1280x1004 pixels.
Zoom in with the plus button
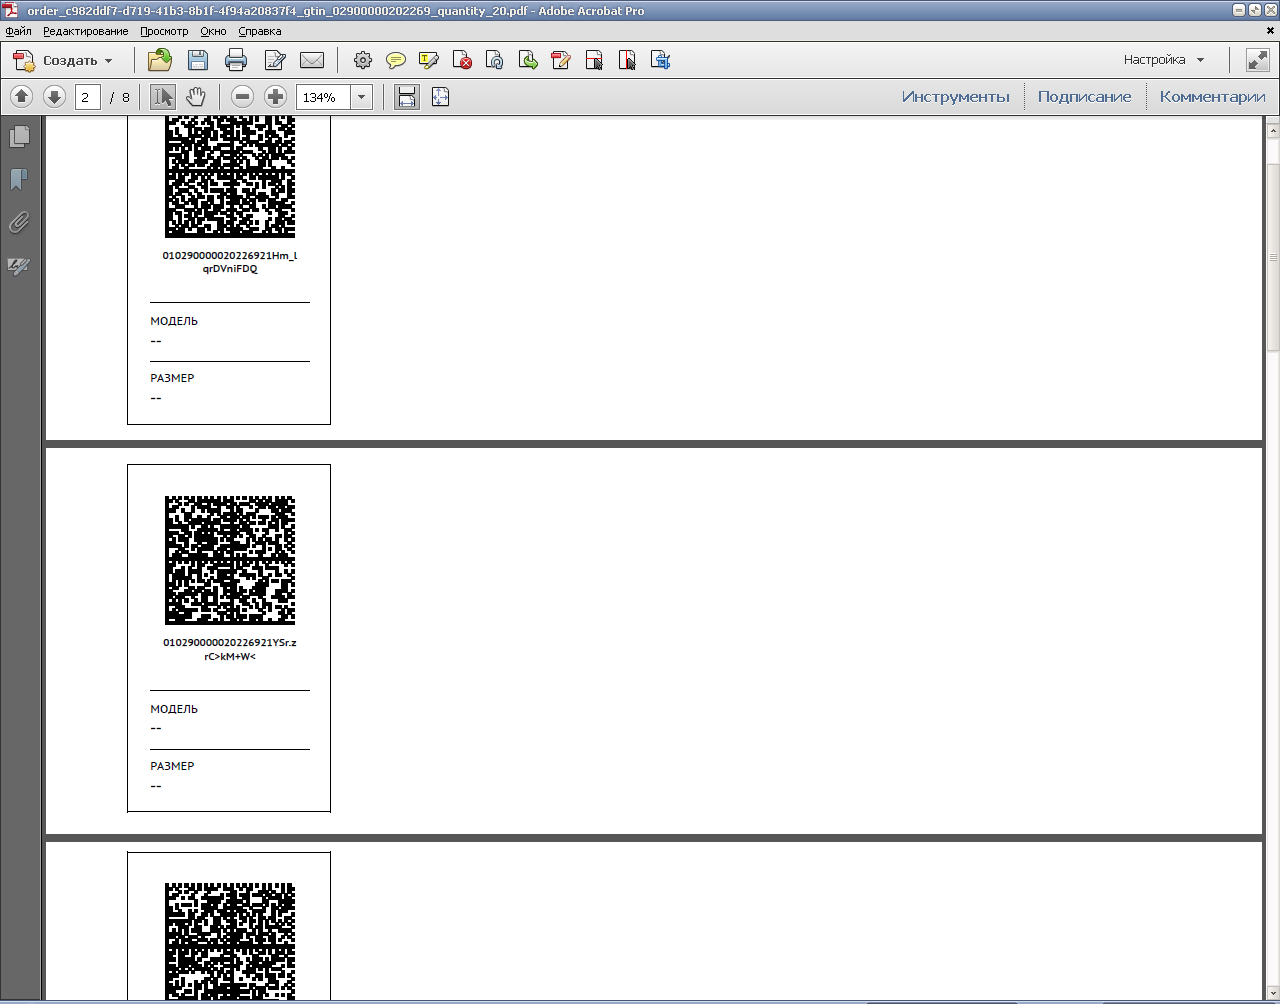(275, 97)
